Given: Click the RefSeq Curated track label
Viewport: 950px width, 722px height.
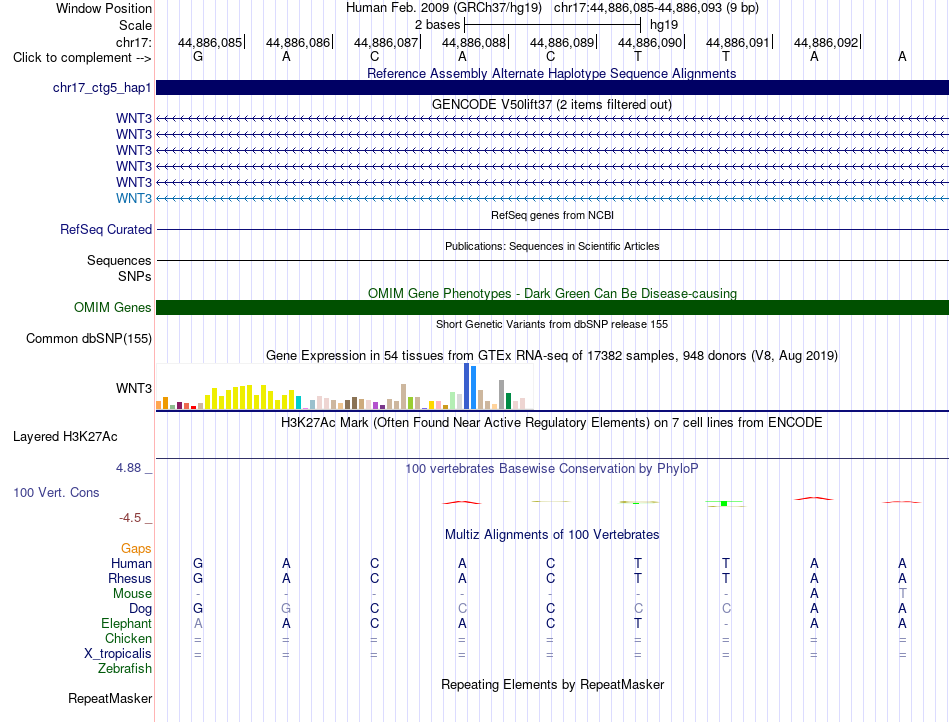Looking at the screenshot, I should [106, 230].
